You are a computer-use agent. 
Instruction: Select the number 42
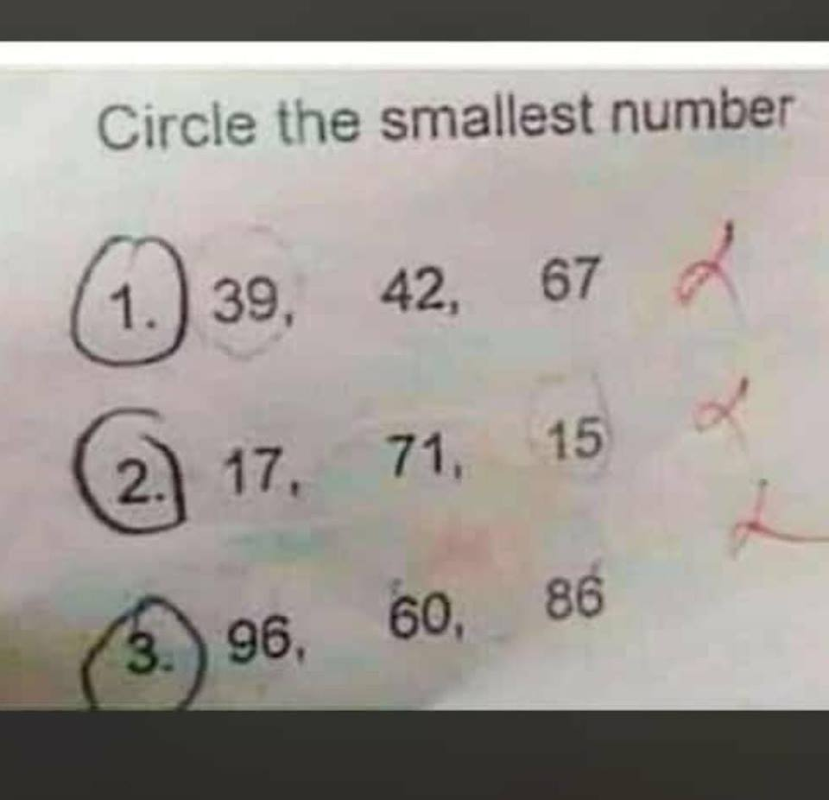(413, 292)
